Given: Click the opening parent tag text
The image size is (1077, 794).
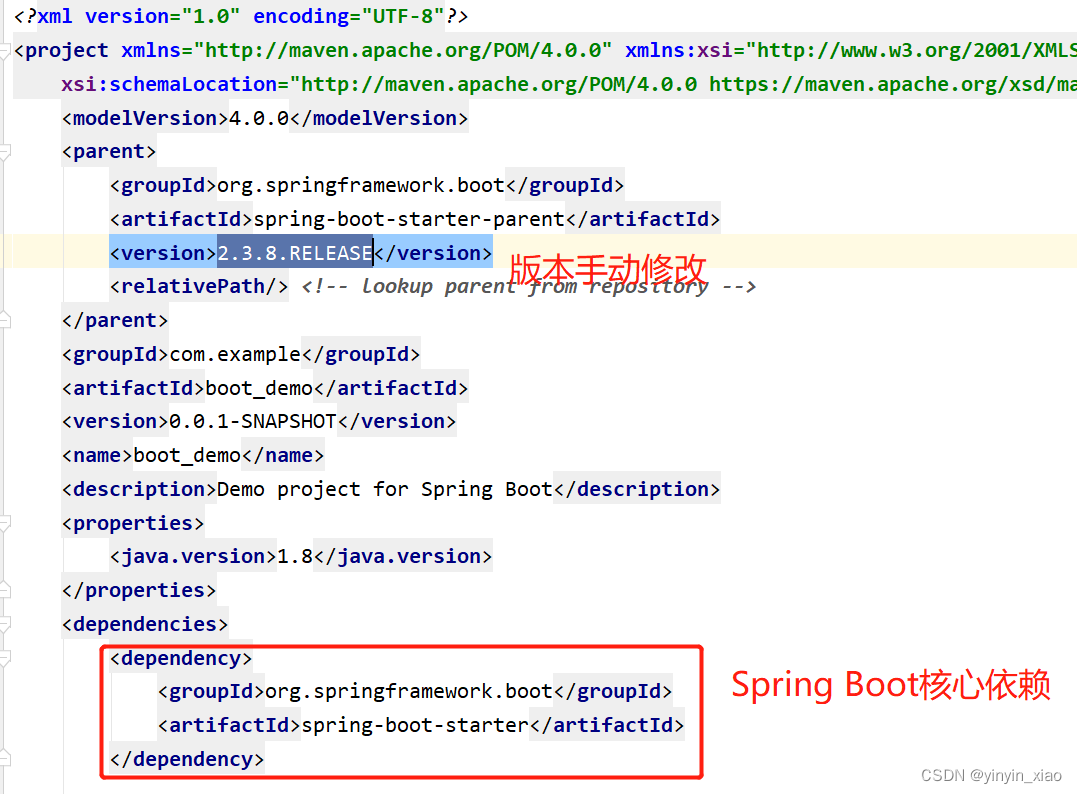Looking at the screenshot, I should coord(109,152).
